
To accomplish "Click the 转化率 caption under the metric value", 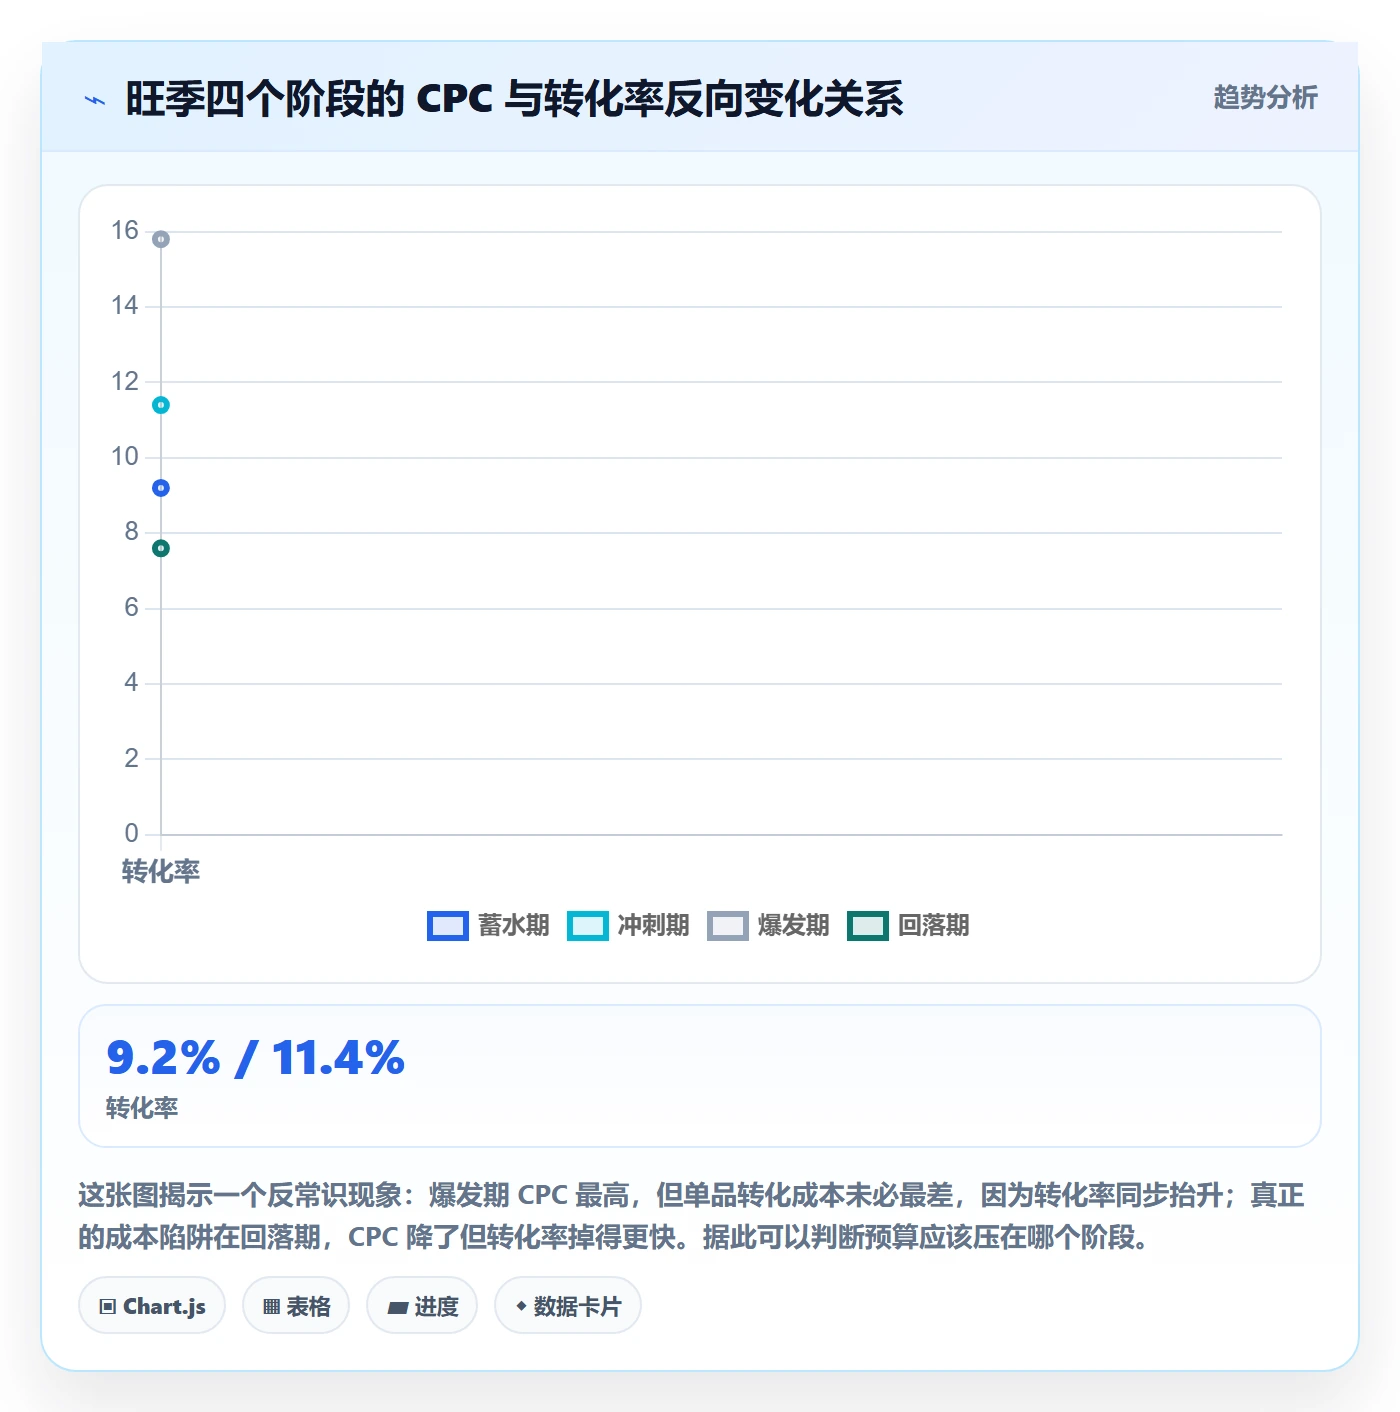I will click(142, 1108).
